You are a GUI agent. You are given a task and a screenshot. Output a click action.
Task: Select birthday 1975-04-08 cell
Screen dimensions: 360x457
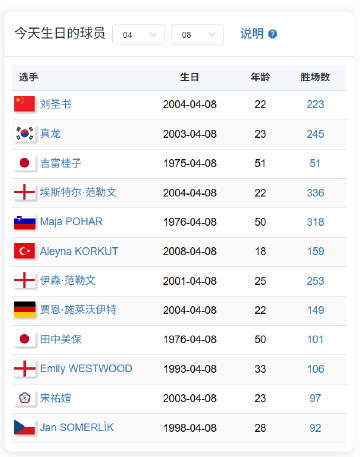190,163
